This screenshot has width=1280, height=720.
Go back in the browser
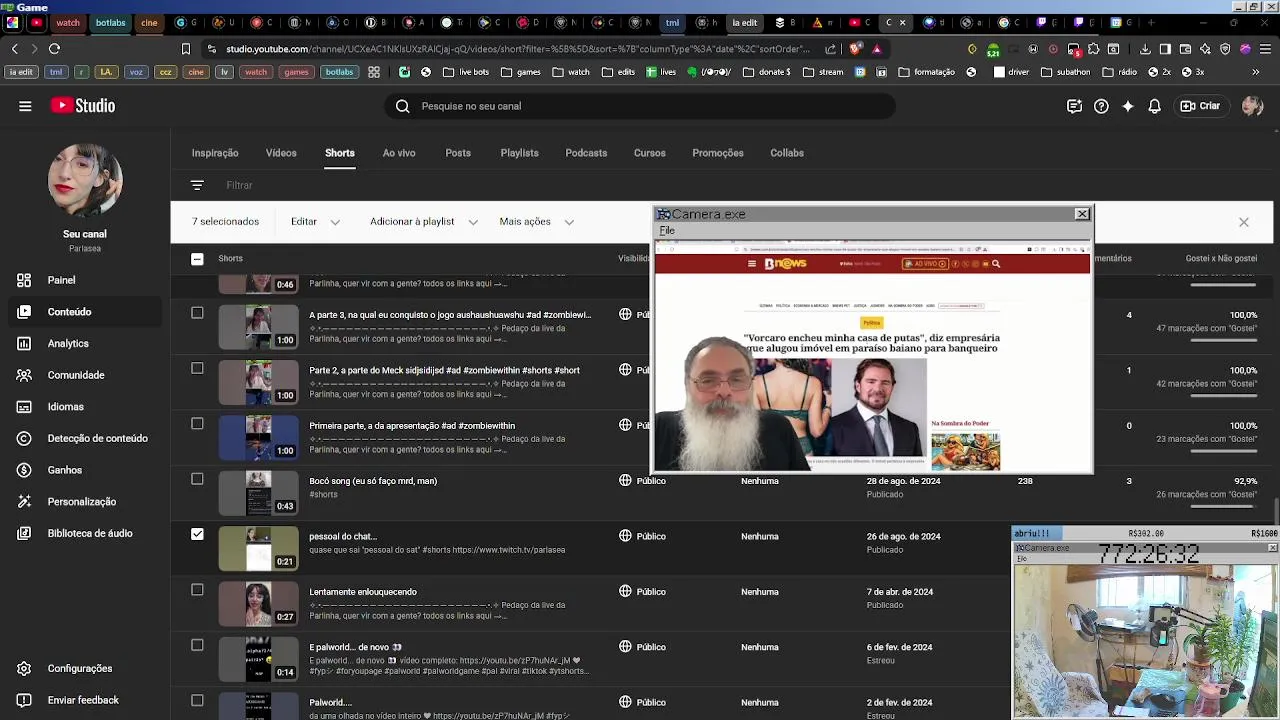(14, 49)
